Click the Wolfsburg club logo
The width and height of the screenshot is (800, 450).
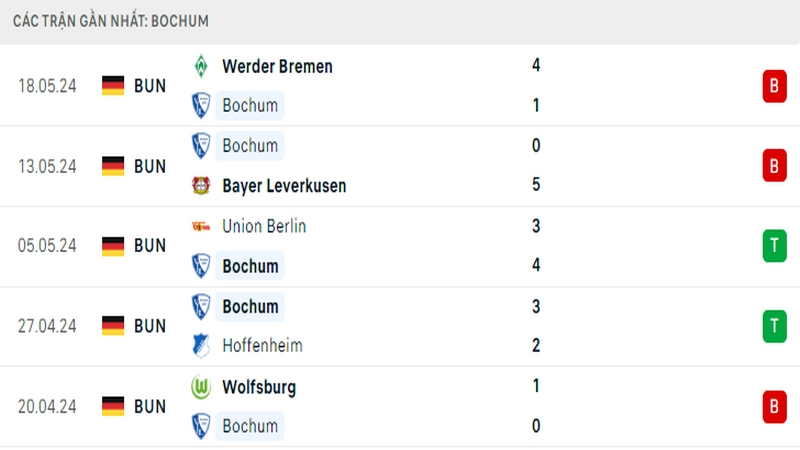pos(201,387)
